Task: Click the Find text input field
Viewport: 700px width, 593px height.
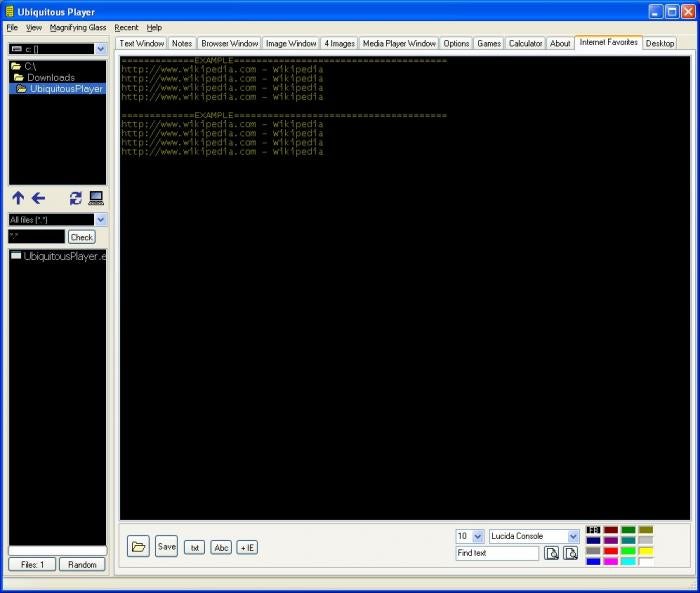Action: click(497, 553)
